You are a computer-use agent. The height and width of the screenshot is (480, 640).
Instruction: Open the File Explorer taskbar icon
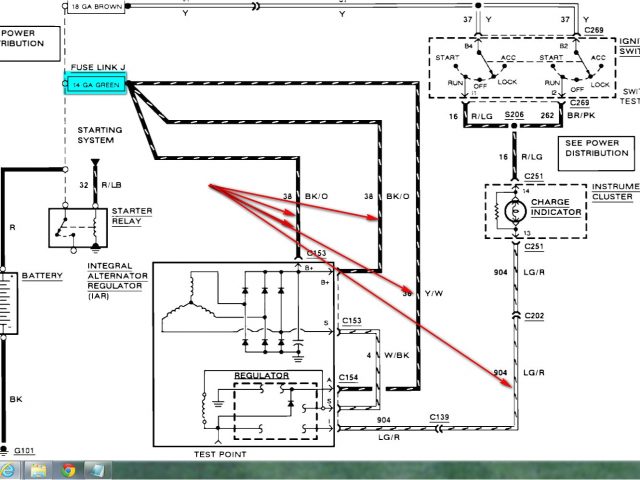[40, 469]
